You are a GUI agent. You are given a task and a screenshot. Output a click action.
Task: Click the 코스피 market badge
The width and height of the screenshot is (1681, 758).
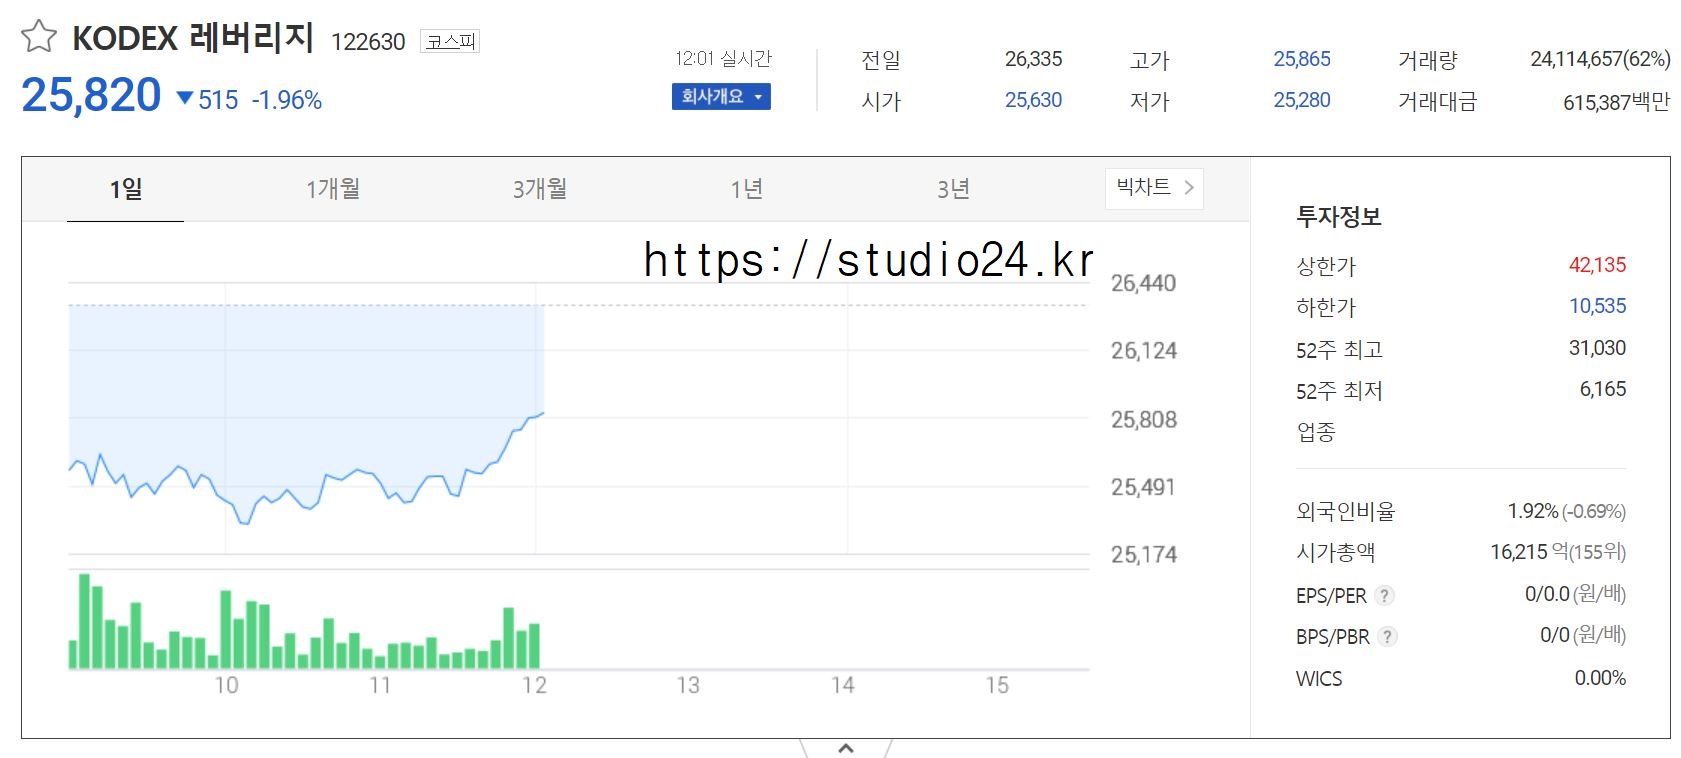450,41
